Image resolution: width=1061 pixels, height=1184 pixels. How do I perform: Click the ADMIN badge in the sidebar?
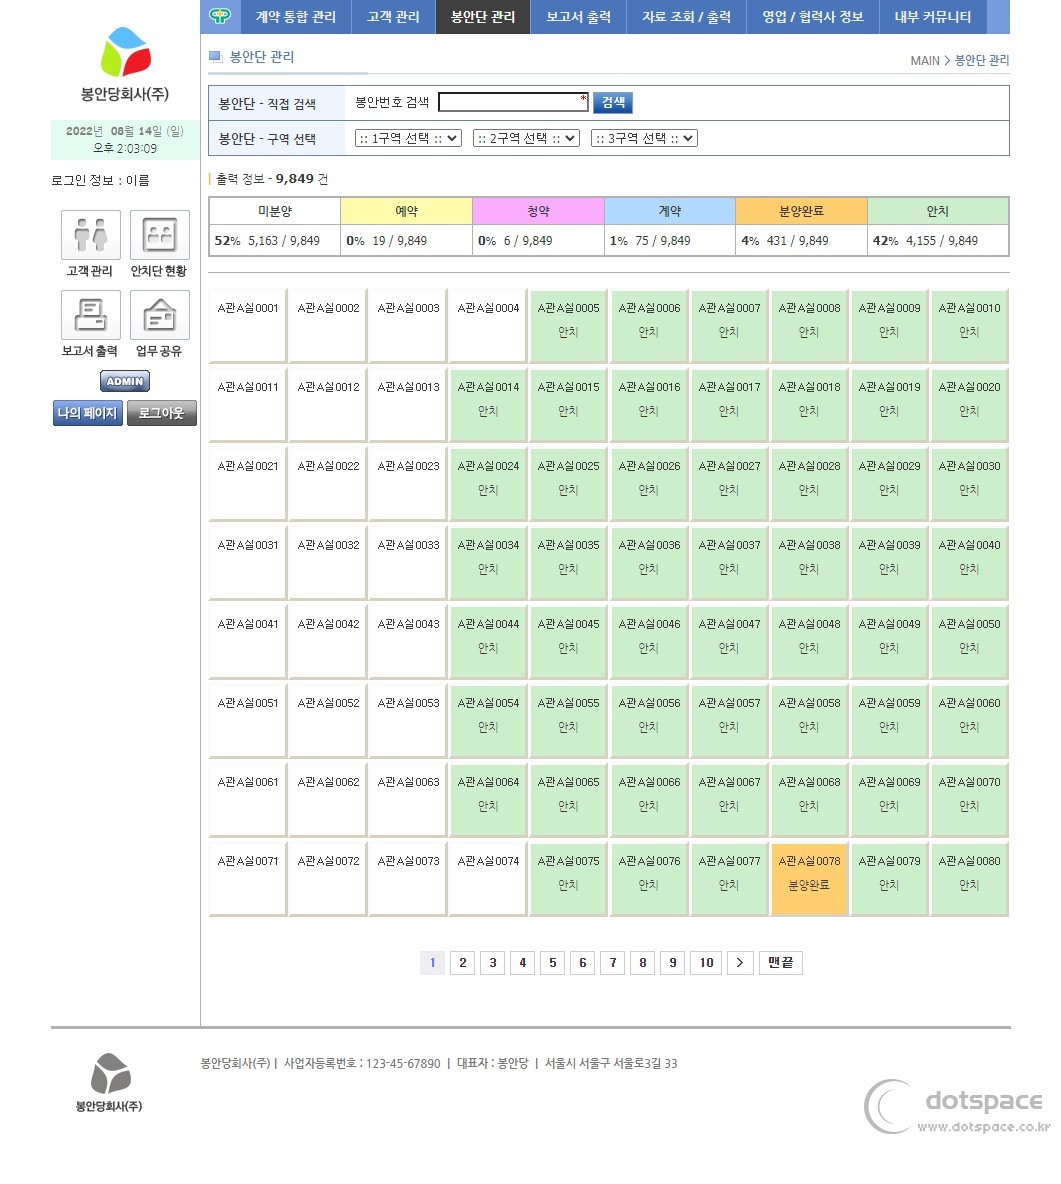(x=124, y=380)
